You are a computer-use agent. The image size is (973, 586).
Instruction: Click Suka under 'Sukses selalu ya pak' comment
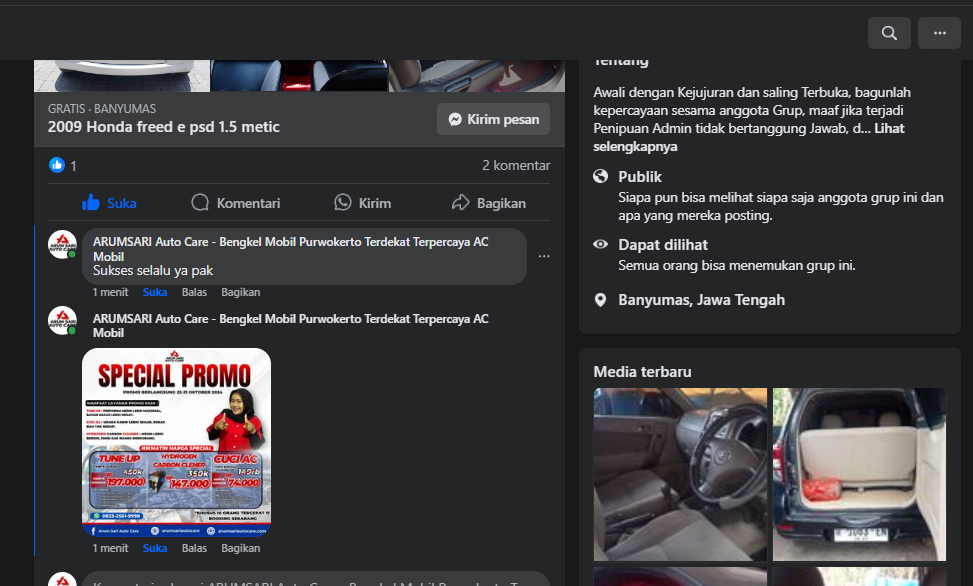(155, 292)
